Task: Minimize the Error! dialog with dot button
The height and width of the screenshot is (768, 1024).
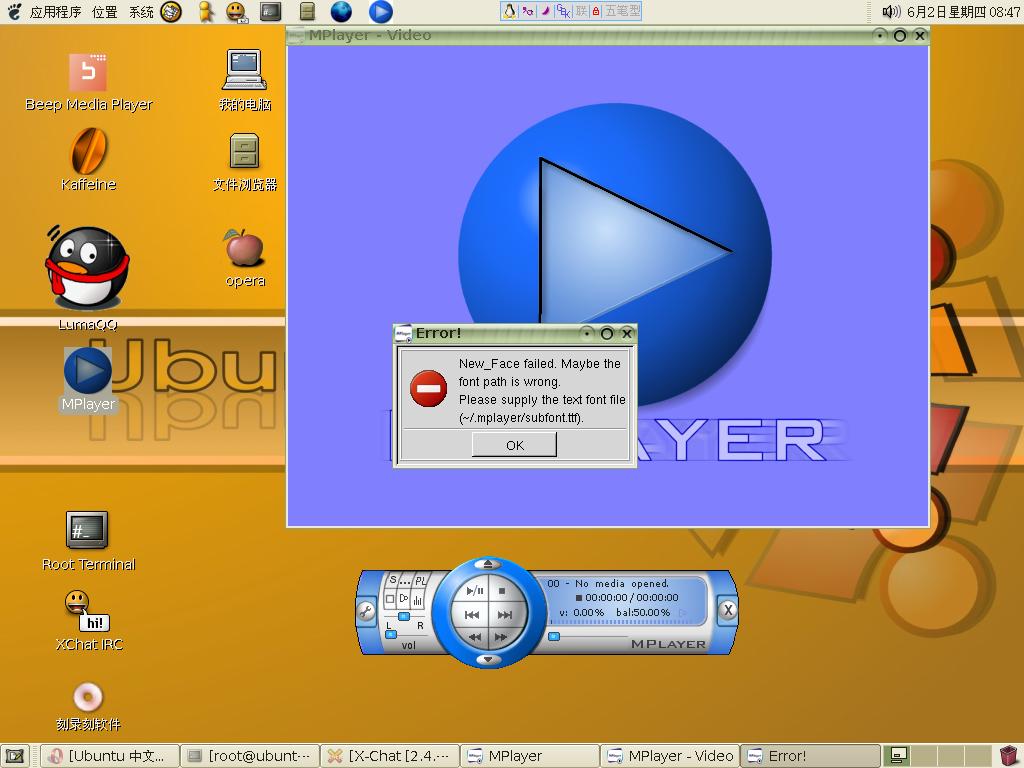Action: pos(586,334)
